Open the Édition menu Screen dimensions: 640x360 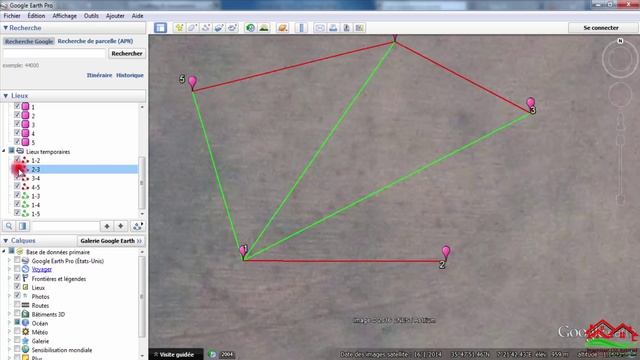click(36, 16)
